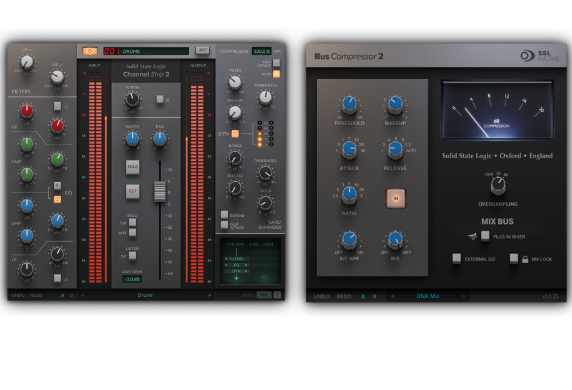Enable gate FAST ATTACK switch
Screen dimensions: 572x390
tap(224, 225)
